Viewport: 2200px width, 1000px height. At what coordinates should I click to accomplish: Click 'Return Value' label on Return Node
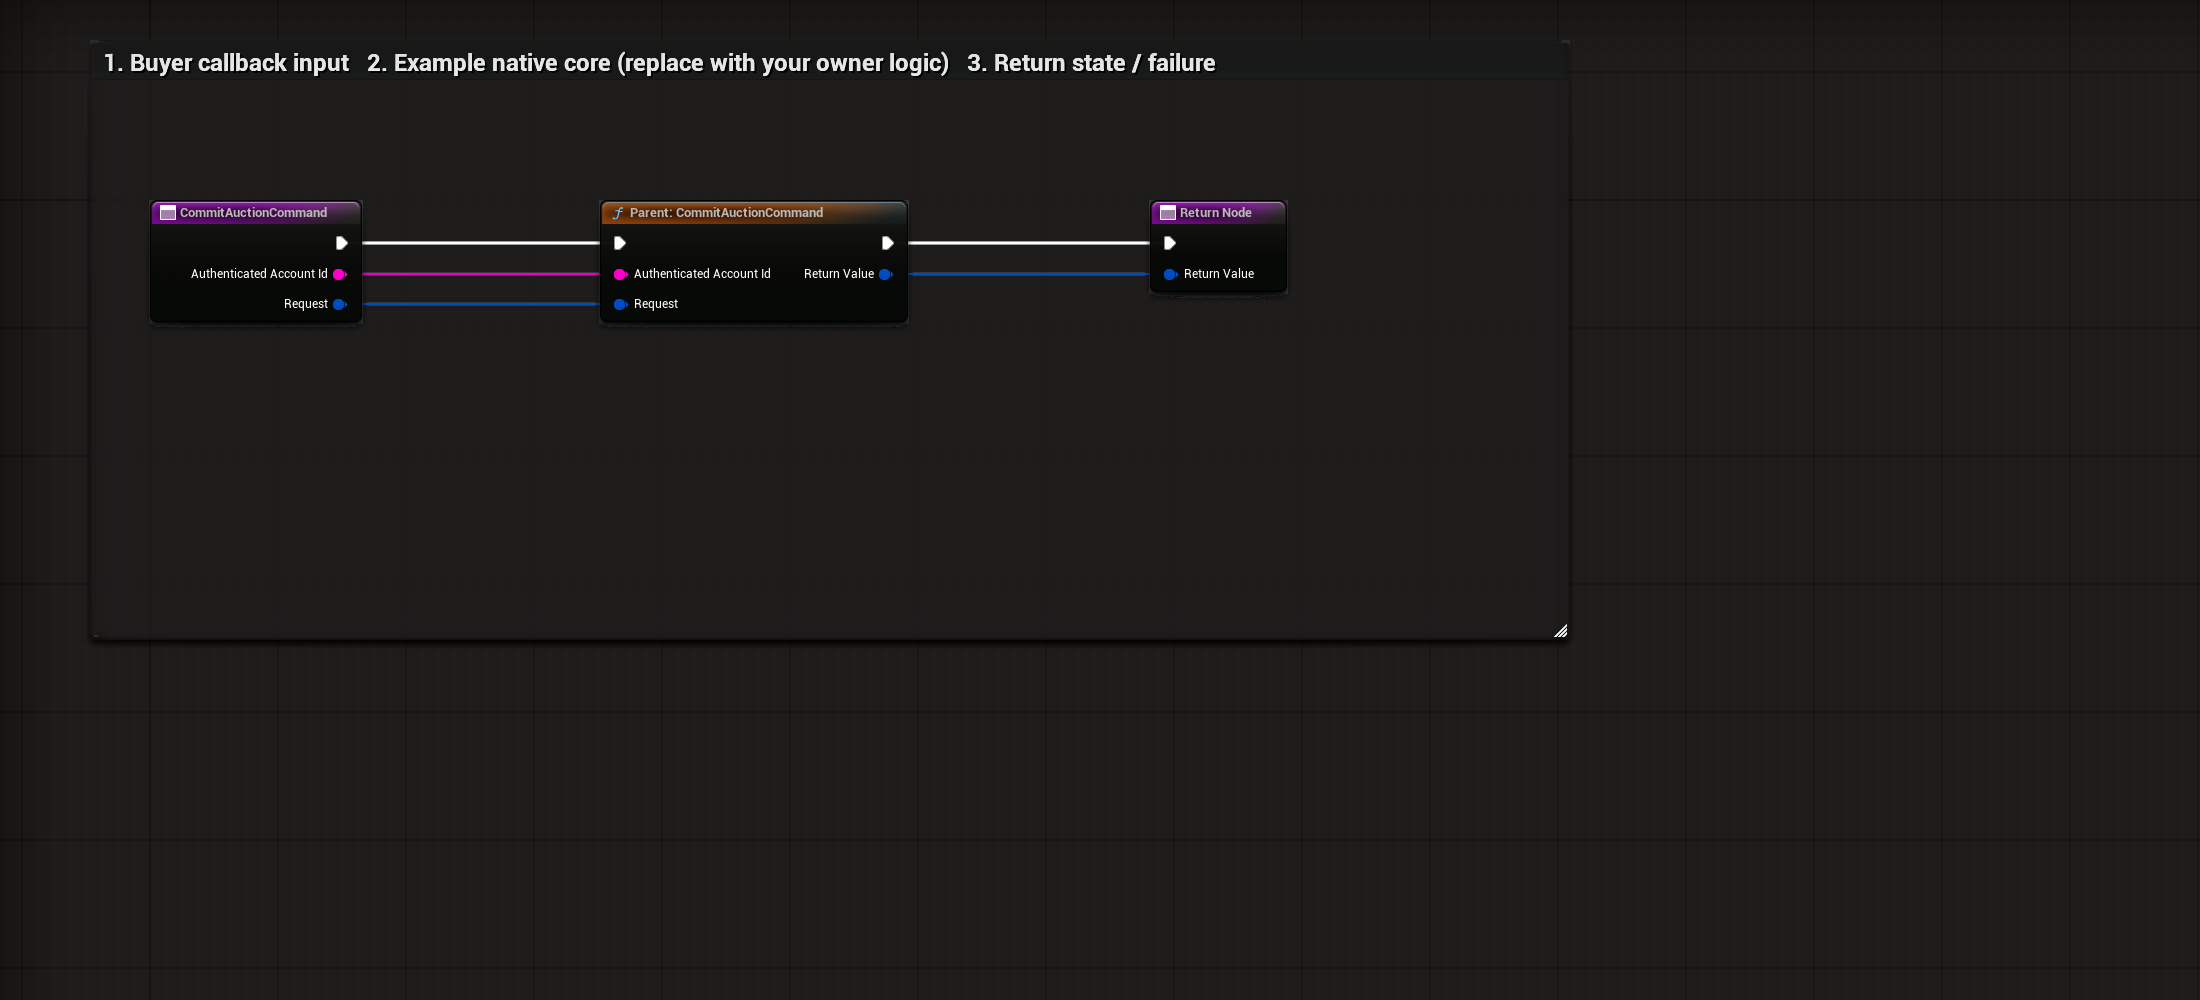[x=1219, y=274]
